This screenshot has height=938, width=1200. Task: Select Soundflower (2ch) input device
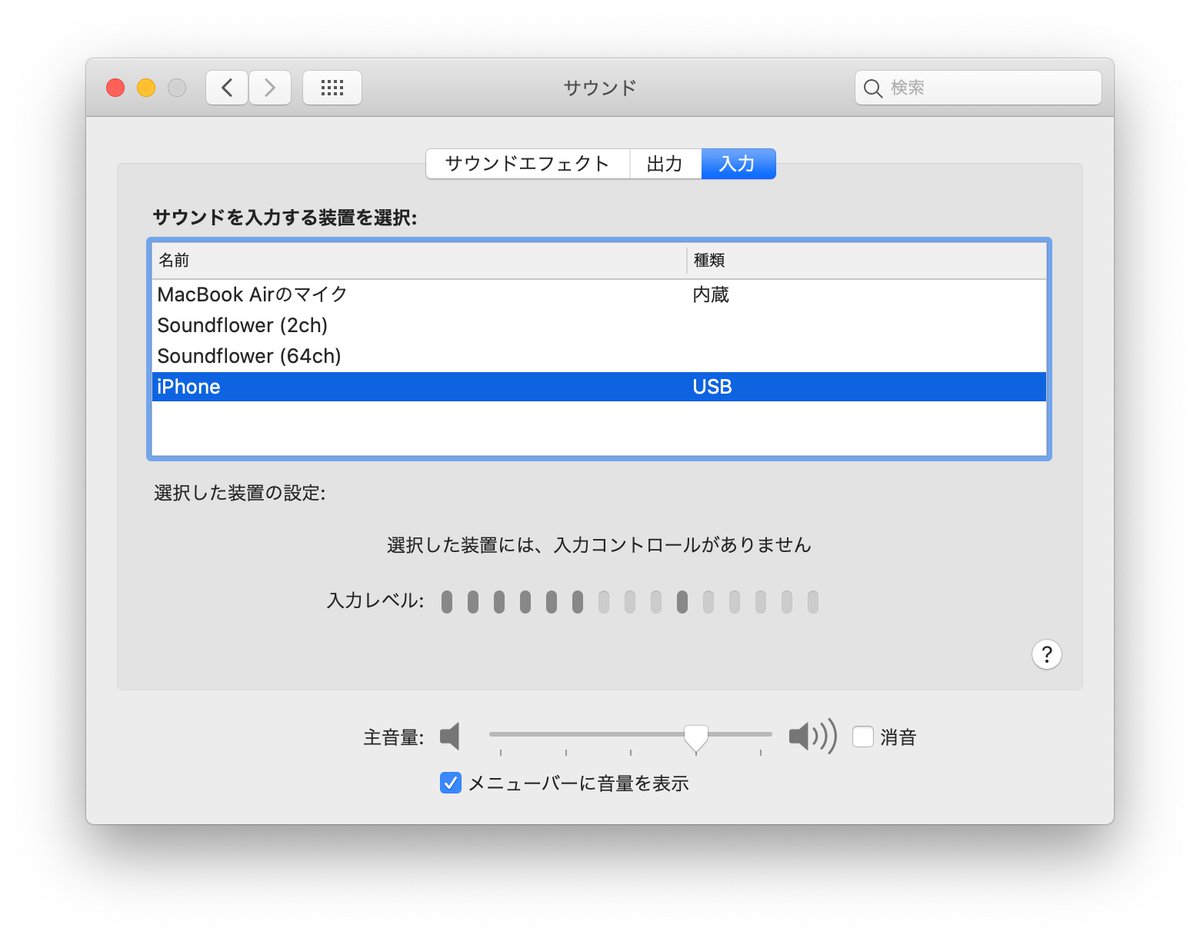tap(599, 326)
